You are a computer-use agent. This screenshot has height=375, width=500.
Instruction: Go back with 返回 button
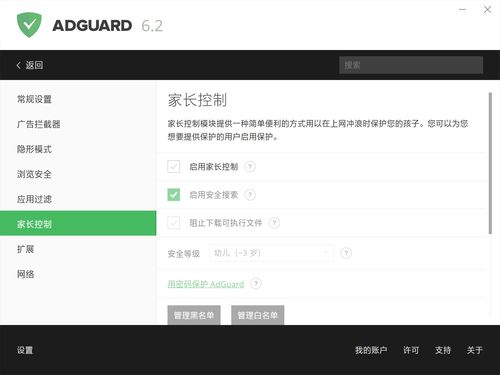[x=30, y=65]
